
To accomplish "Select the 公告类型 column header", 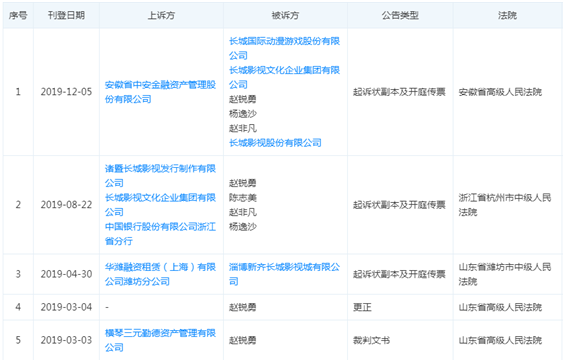I will coord(400,15).
